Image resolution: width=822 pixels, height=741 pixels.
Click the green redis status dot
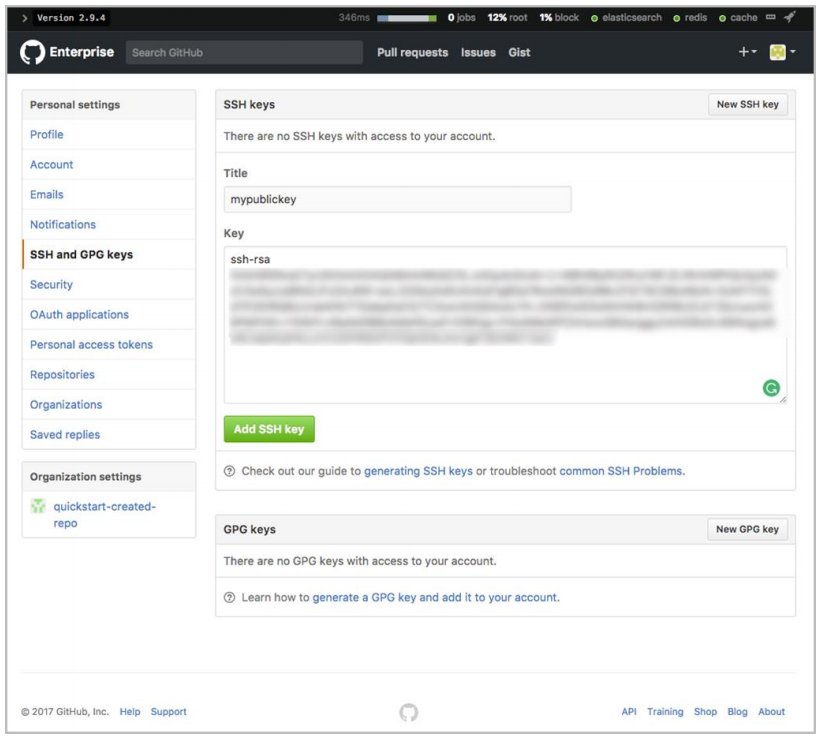[x=676, y=18]
